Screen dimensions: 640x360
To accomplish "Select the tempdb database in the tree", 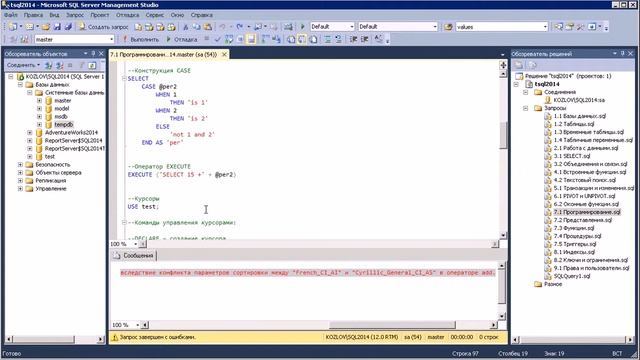I will [x=63, y=124].
